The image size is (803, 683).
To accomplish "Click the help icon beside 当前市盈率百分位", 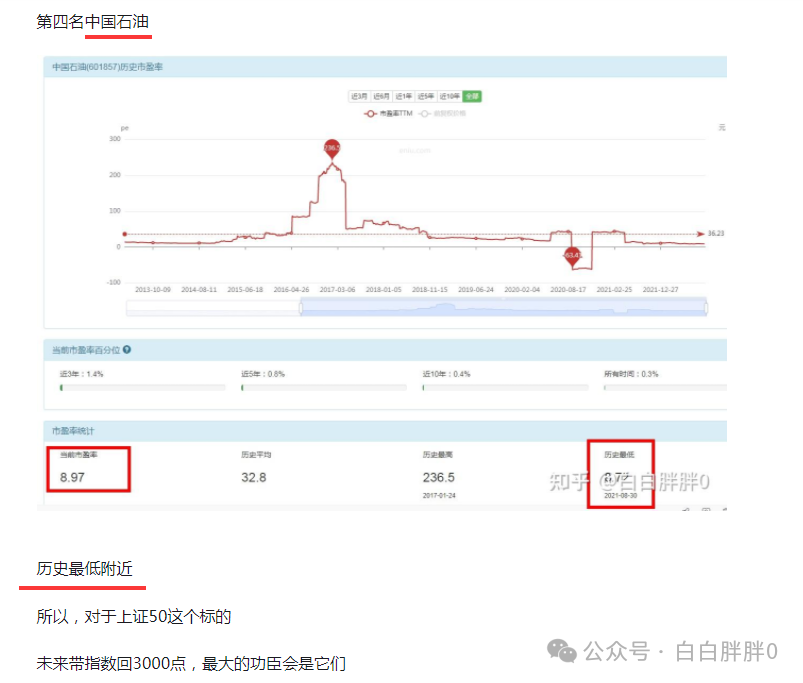I will 127,350.
